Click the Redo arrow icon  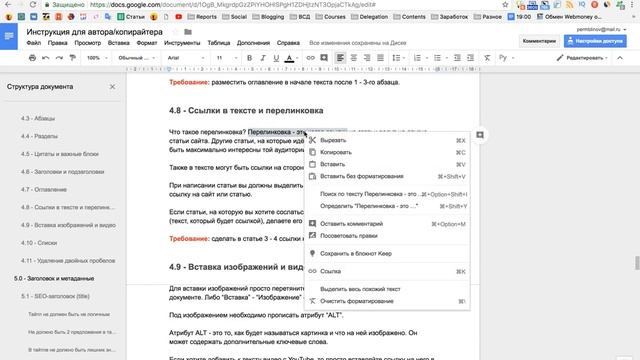click(x=59, y=58)
